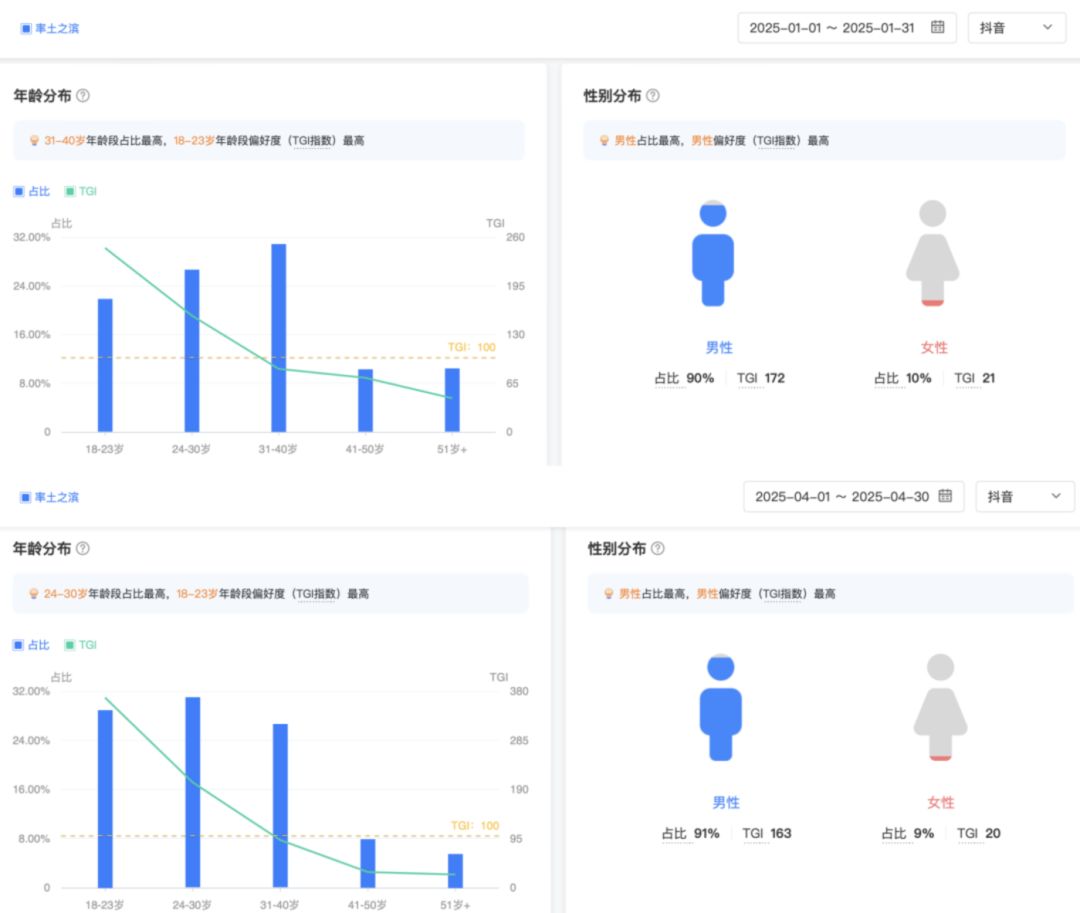
Task: Toggle the 占比 legend in the January chart
Action: point(32,191)
